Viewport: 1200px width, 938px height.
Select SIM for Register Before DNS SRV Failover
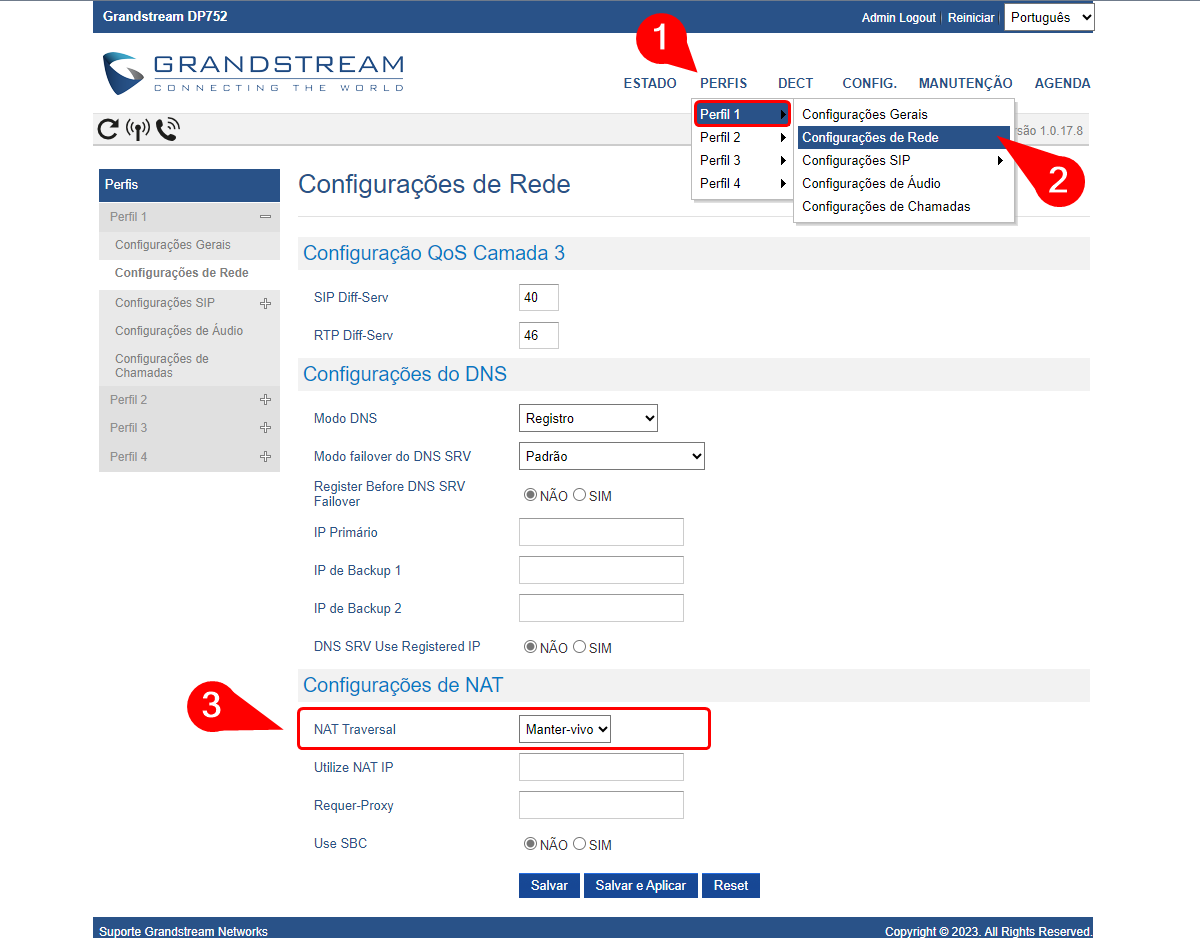580,494
